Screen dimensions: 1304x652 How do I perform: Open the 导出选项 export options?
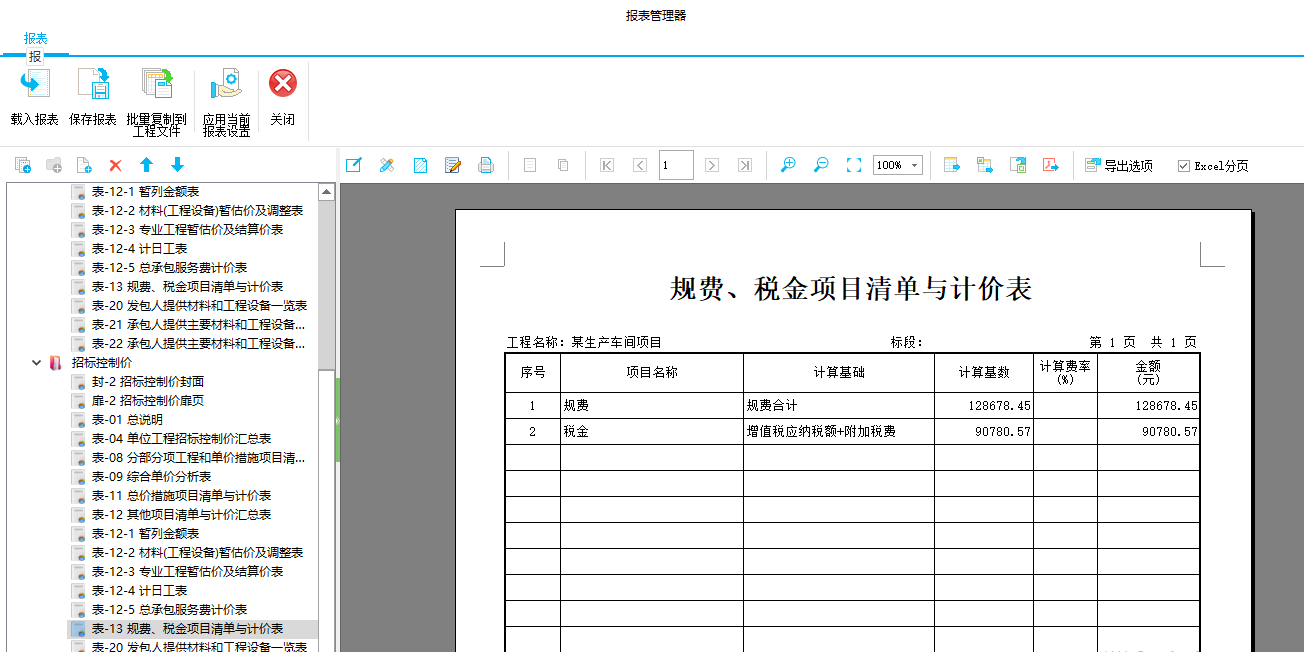point(1120,166)
